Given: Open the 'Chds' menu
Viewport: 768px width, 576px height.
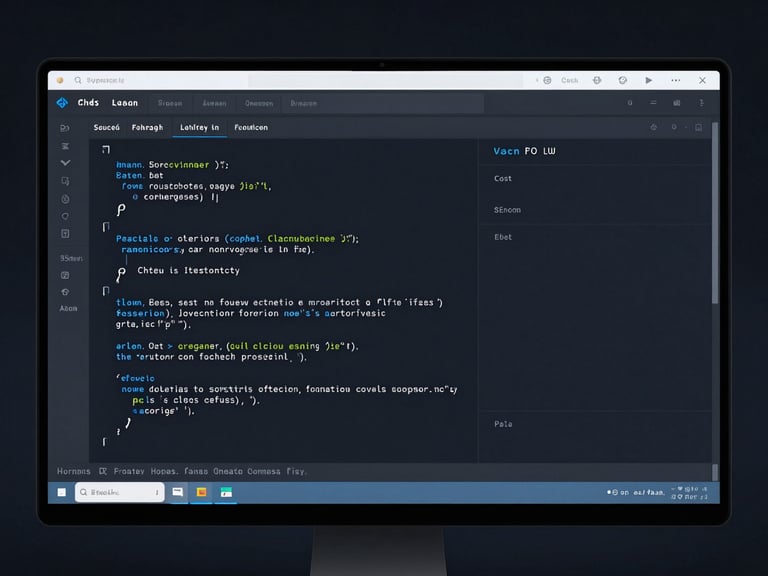Looking at the screenshot, I should click(88, 102).
